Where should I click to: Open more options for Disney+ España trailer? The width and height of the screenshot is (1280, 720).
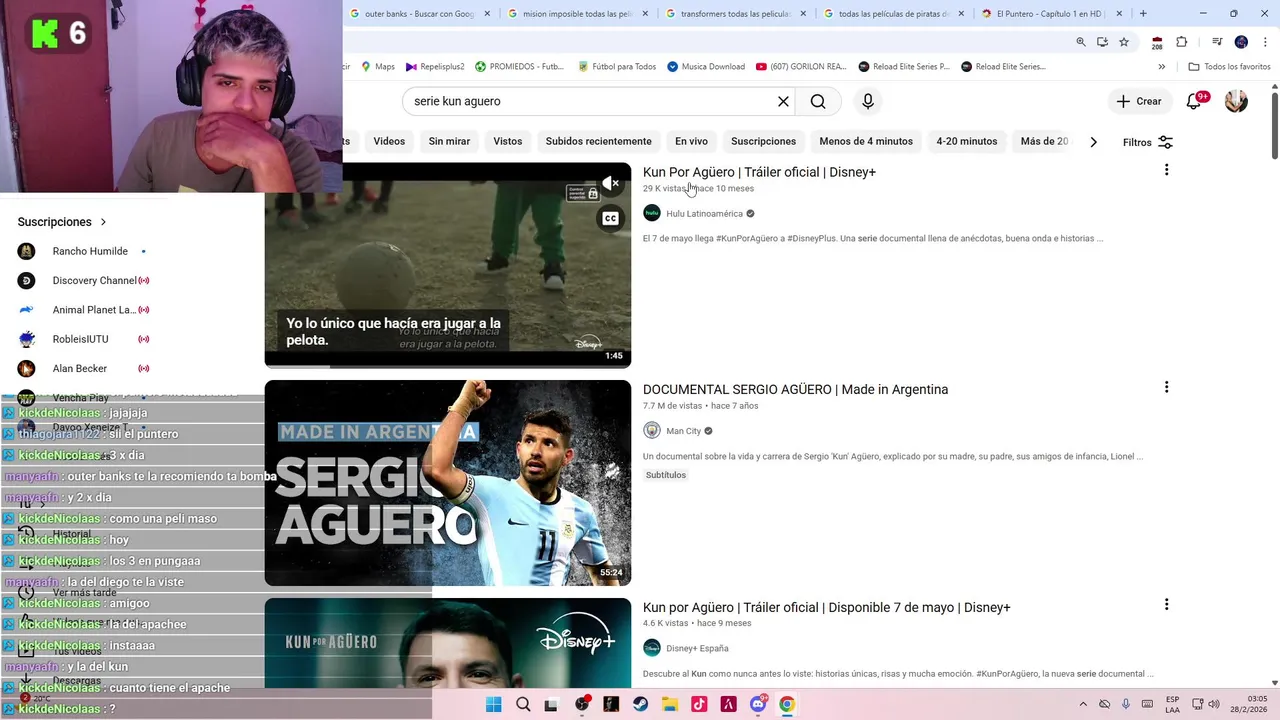[x=1166, y=604]
